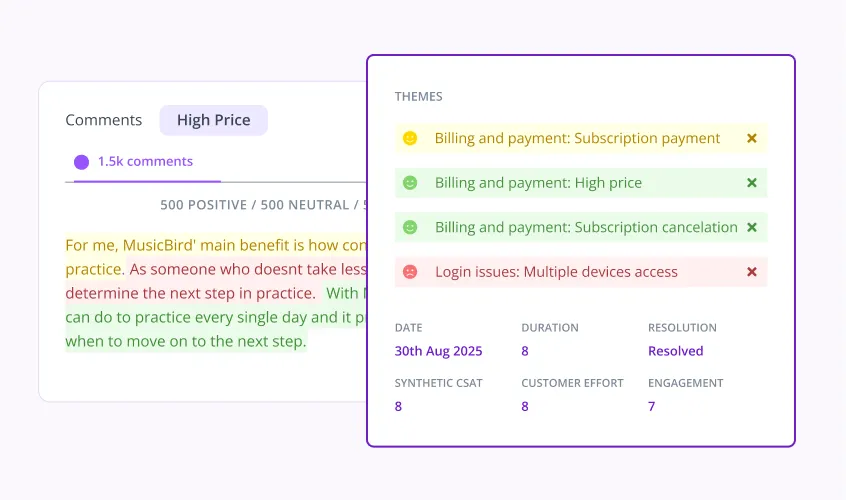Open the 1.5k comments tab
This screenshot has height=500, width=846.
[145, 161]
